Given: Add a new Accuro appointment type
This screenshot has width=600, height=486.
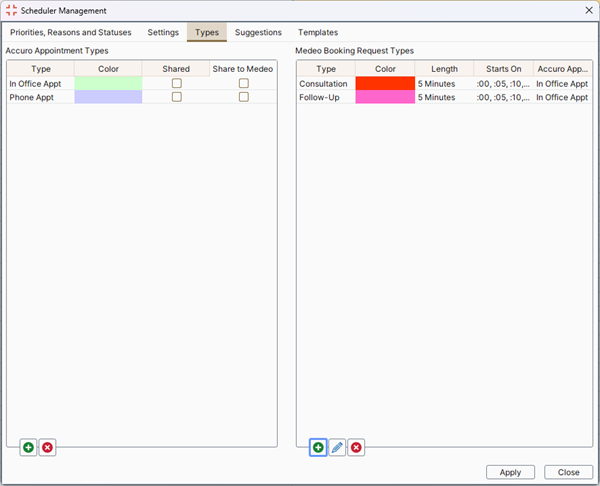Looking at the screenshot, I should pos(28,447).
